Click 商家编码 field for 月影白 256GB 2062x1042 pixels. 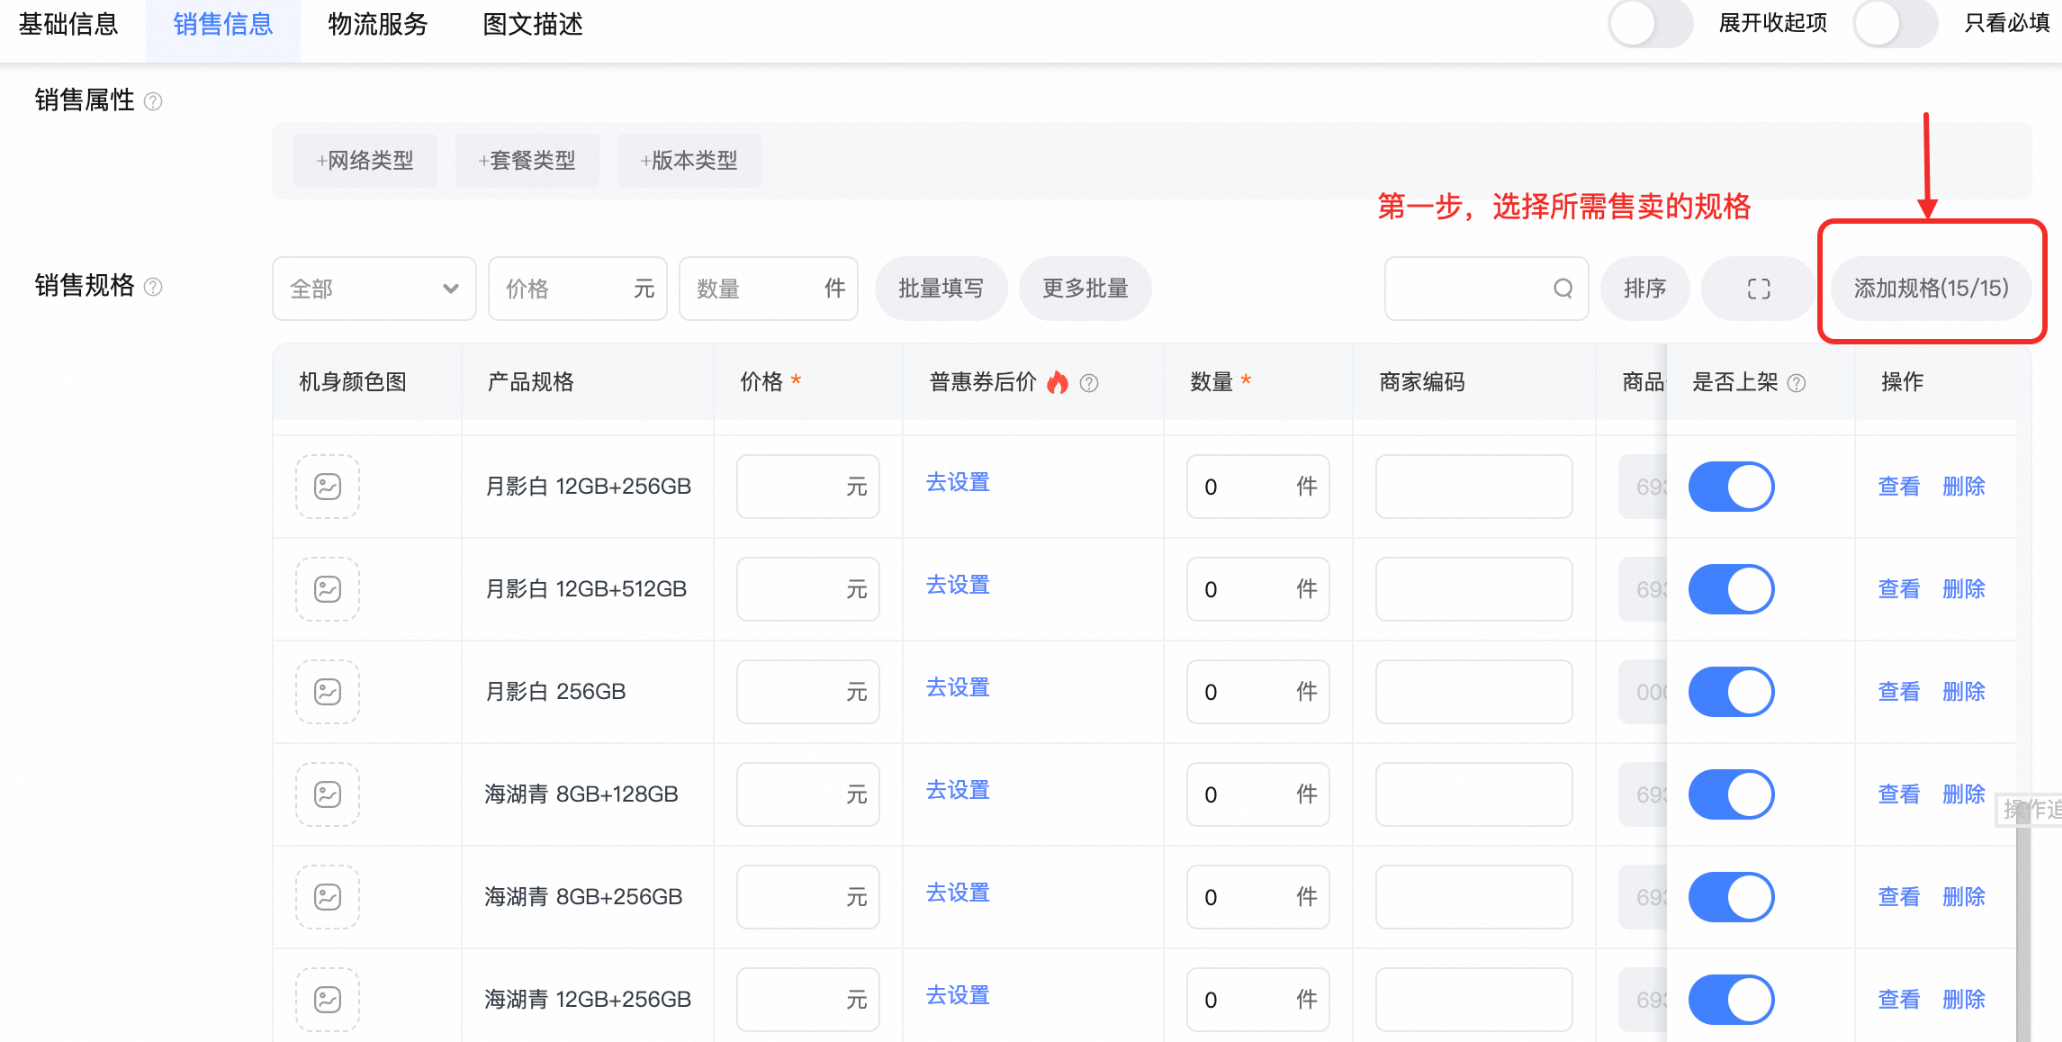(1474, 692)
